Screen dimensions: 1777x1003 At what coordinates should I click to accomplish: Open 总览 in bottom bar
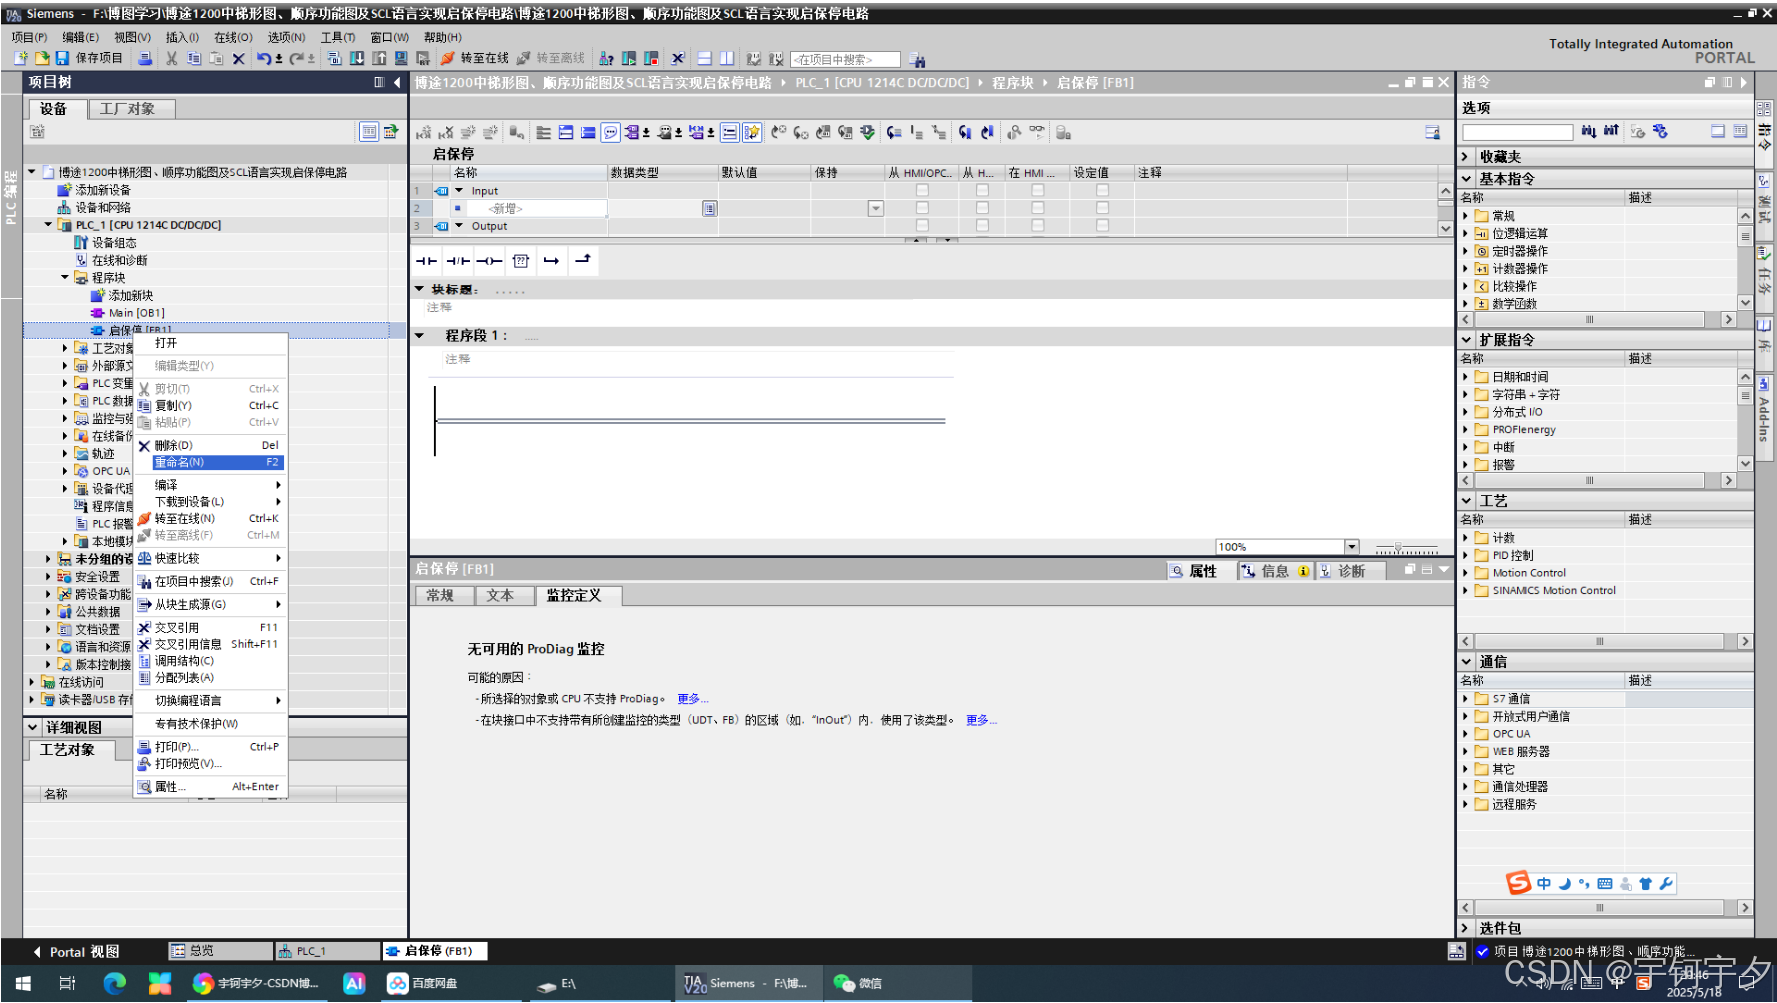click(x=219, y=951)
